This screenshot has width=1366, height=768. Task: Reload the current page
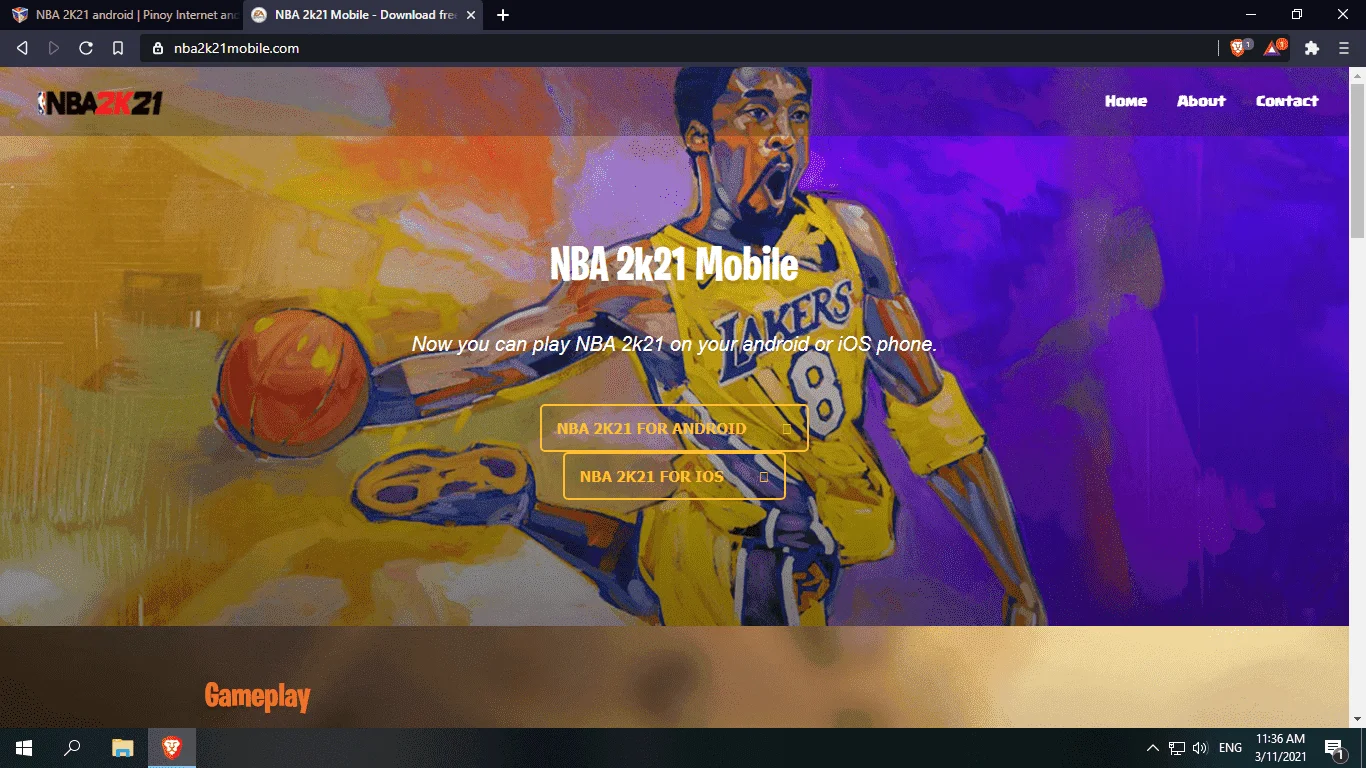[x=86, y=48]
